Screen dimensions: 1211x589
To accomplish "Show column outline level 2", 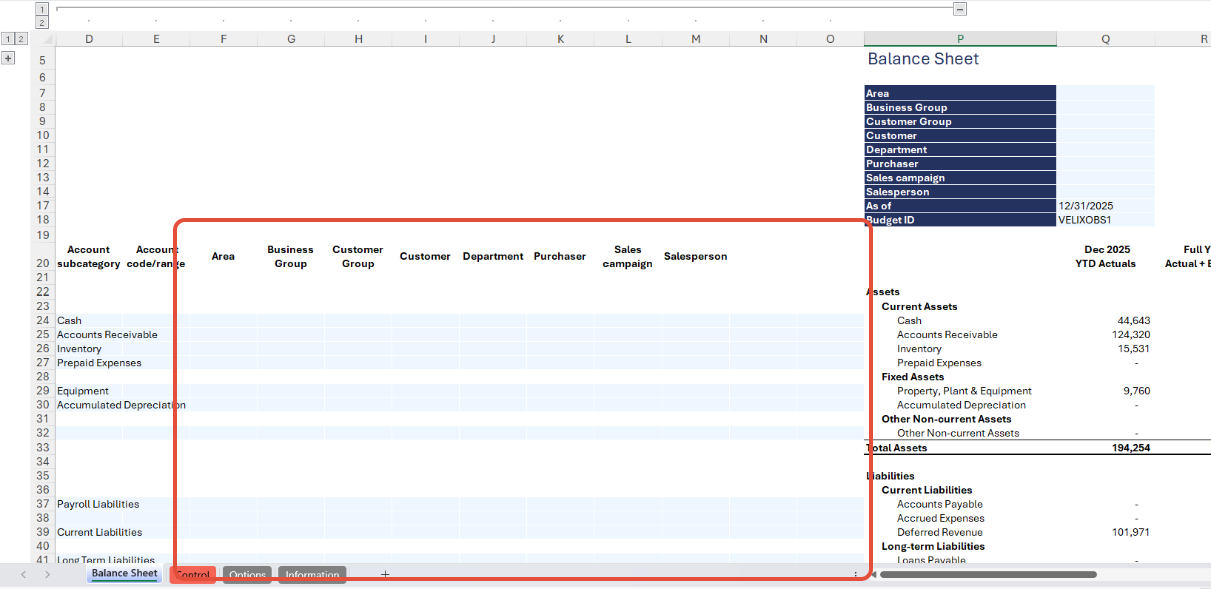I will tap(41, 21).
